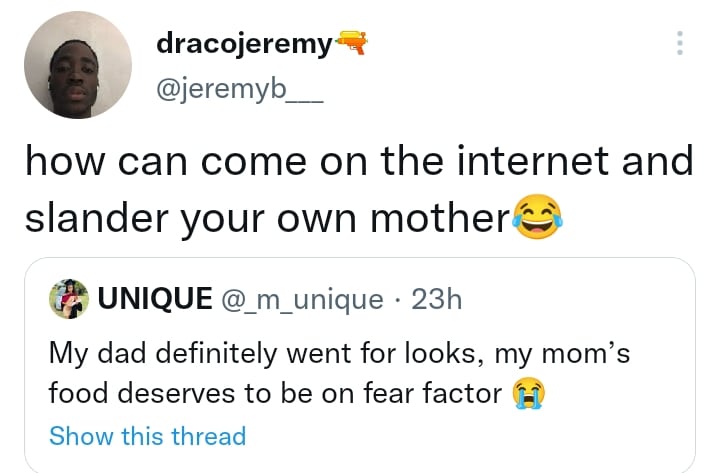Click the "food deserves to be on fear factor" line
Viewport: 720px width, 473px height.
275,394
